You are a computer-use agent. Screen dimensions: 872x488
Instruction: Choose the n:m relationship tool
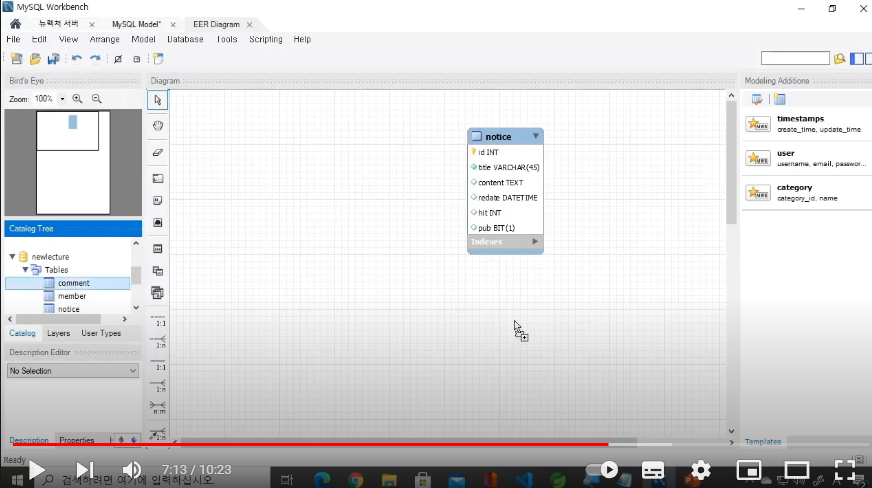[158, 407]
